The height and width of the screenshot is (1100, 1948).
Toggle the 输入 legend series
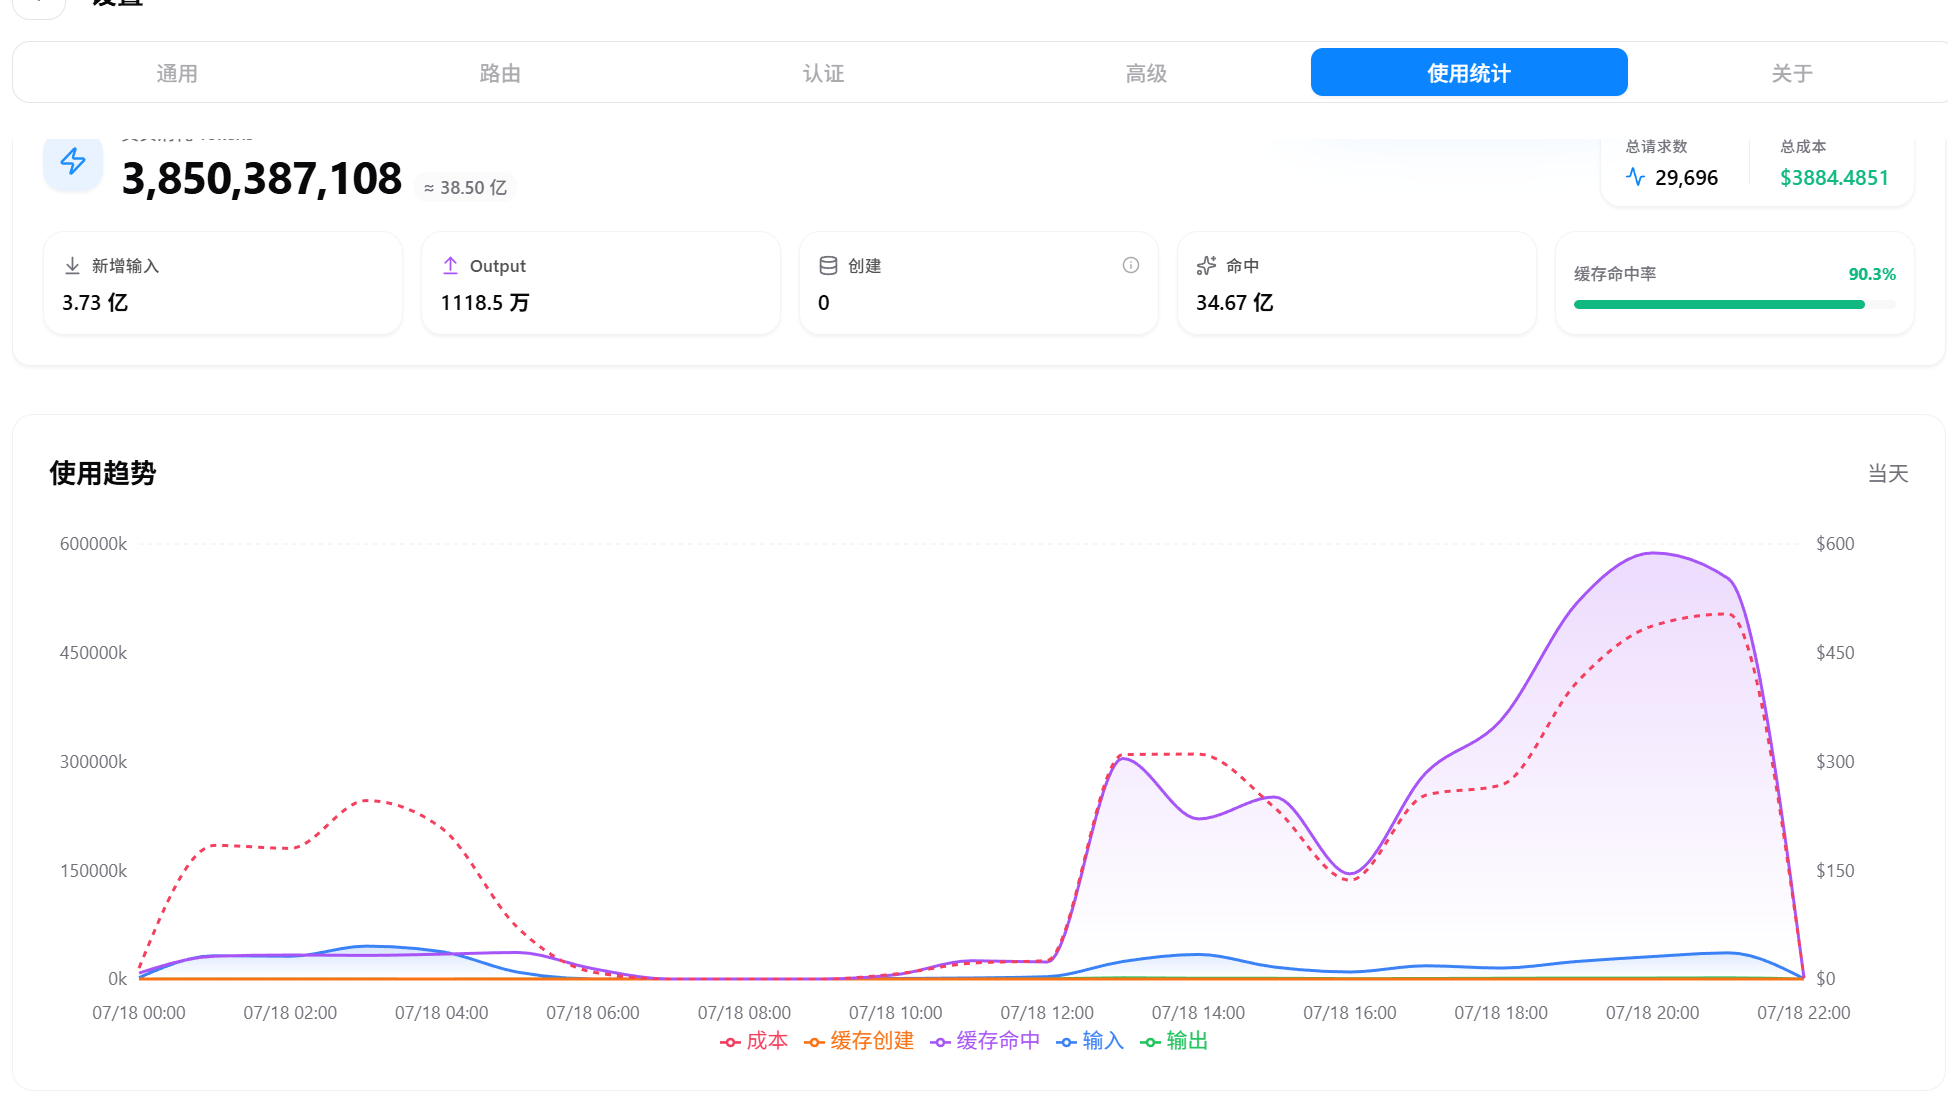click(1090, 1041)
